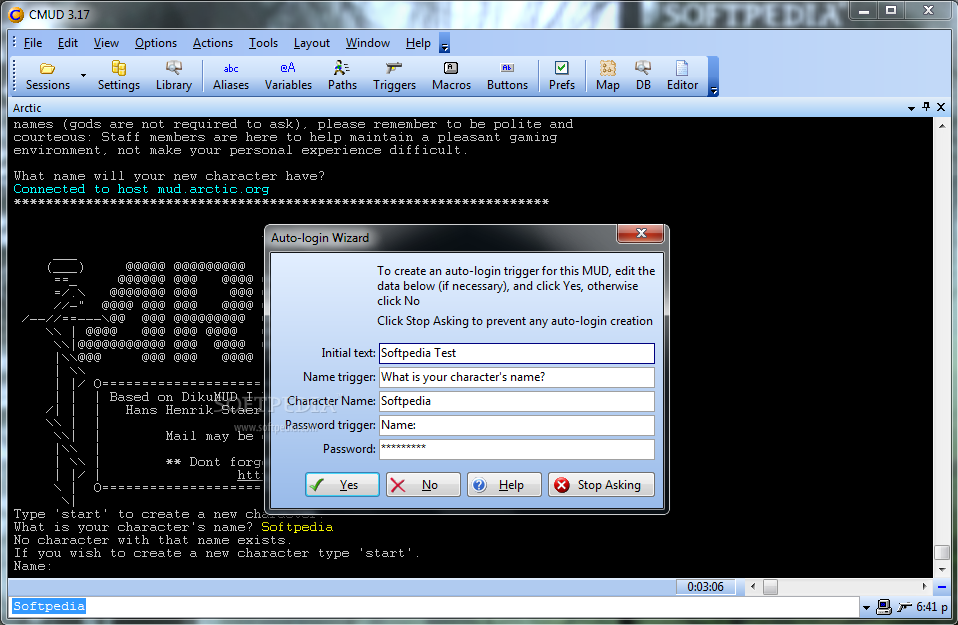Expand the toolbar overflow options arrow
The image size is (958, 625).
(x=713, y=76)
